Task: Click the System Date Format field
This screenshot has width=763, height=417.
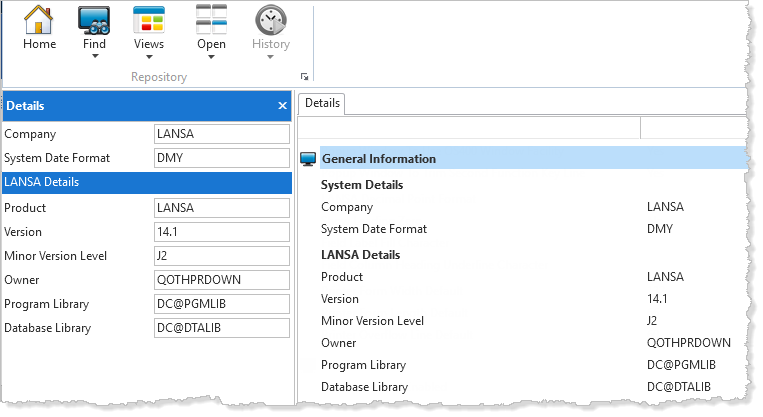Action: 222,158
